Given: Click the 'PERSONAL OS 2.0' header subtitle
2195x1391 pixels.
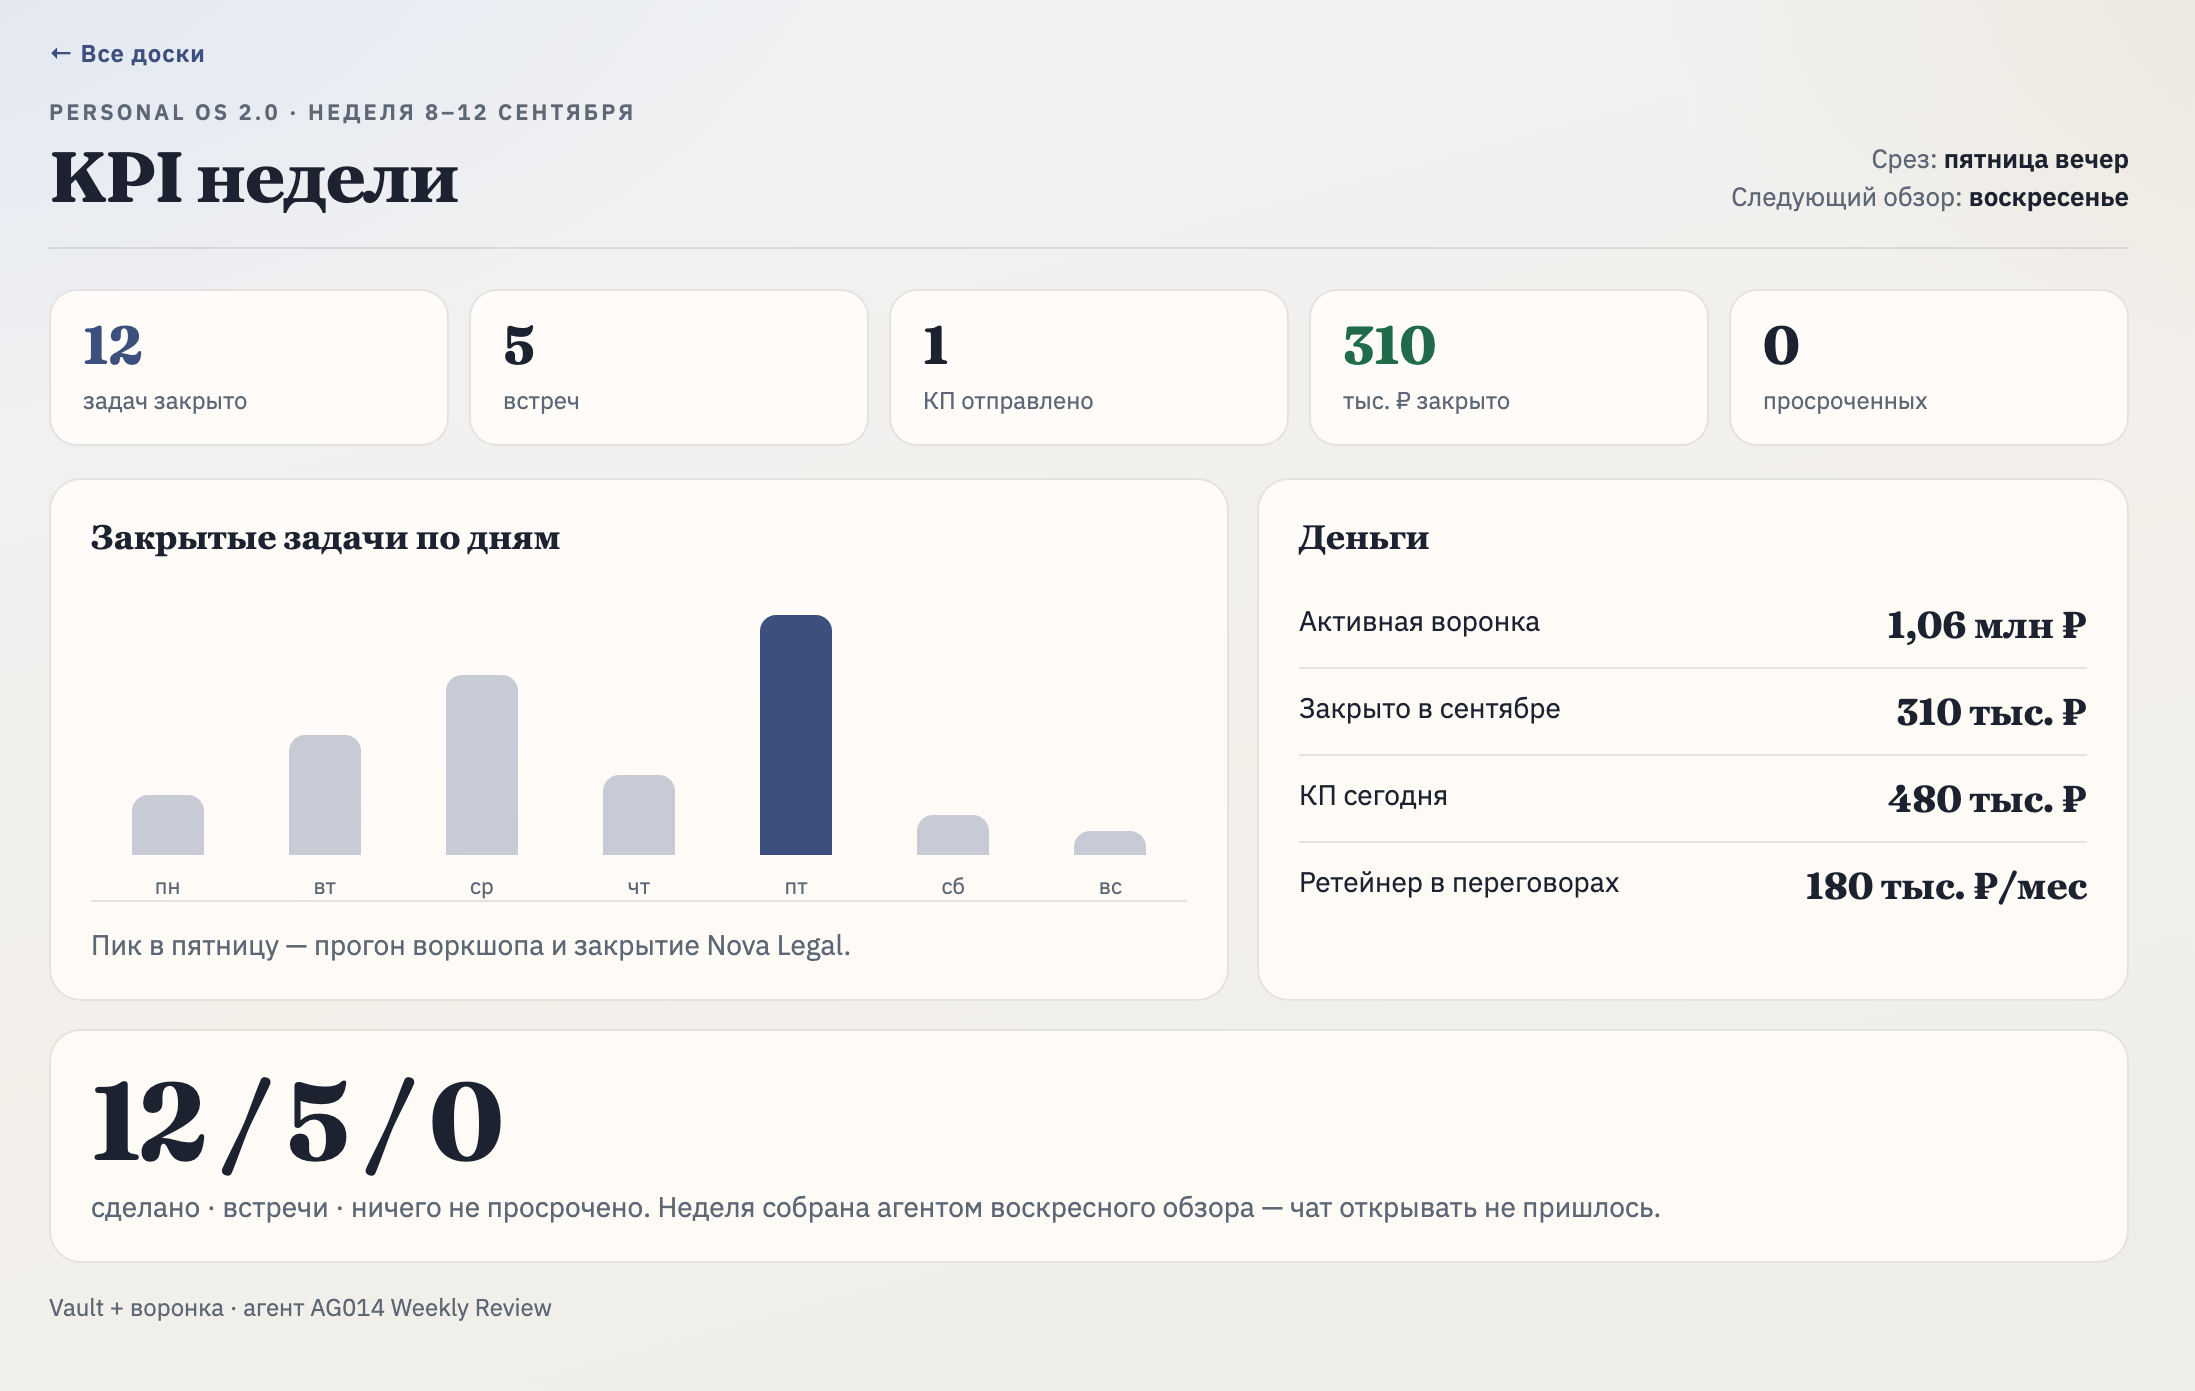Looking at the screenshot, I should pyautogui.click(x=342, y=112).
